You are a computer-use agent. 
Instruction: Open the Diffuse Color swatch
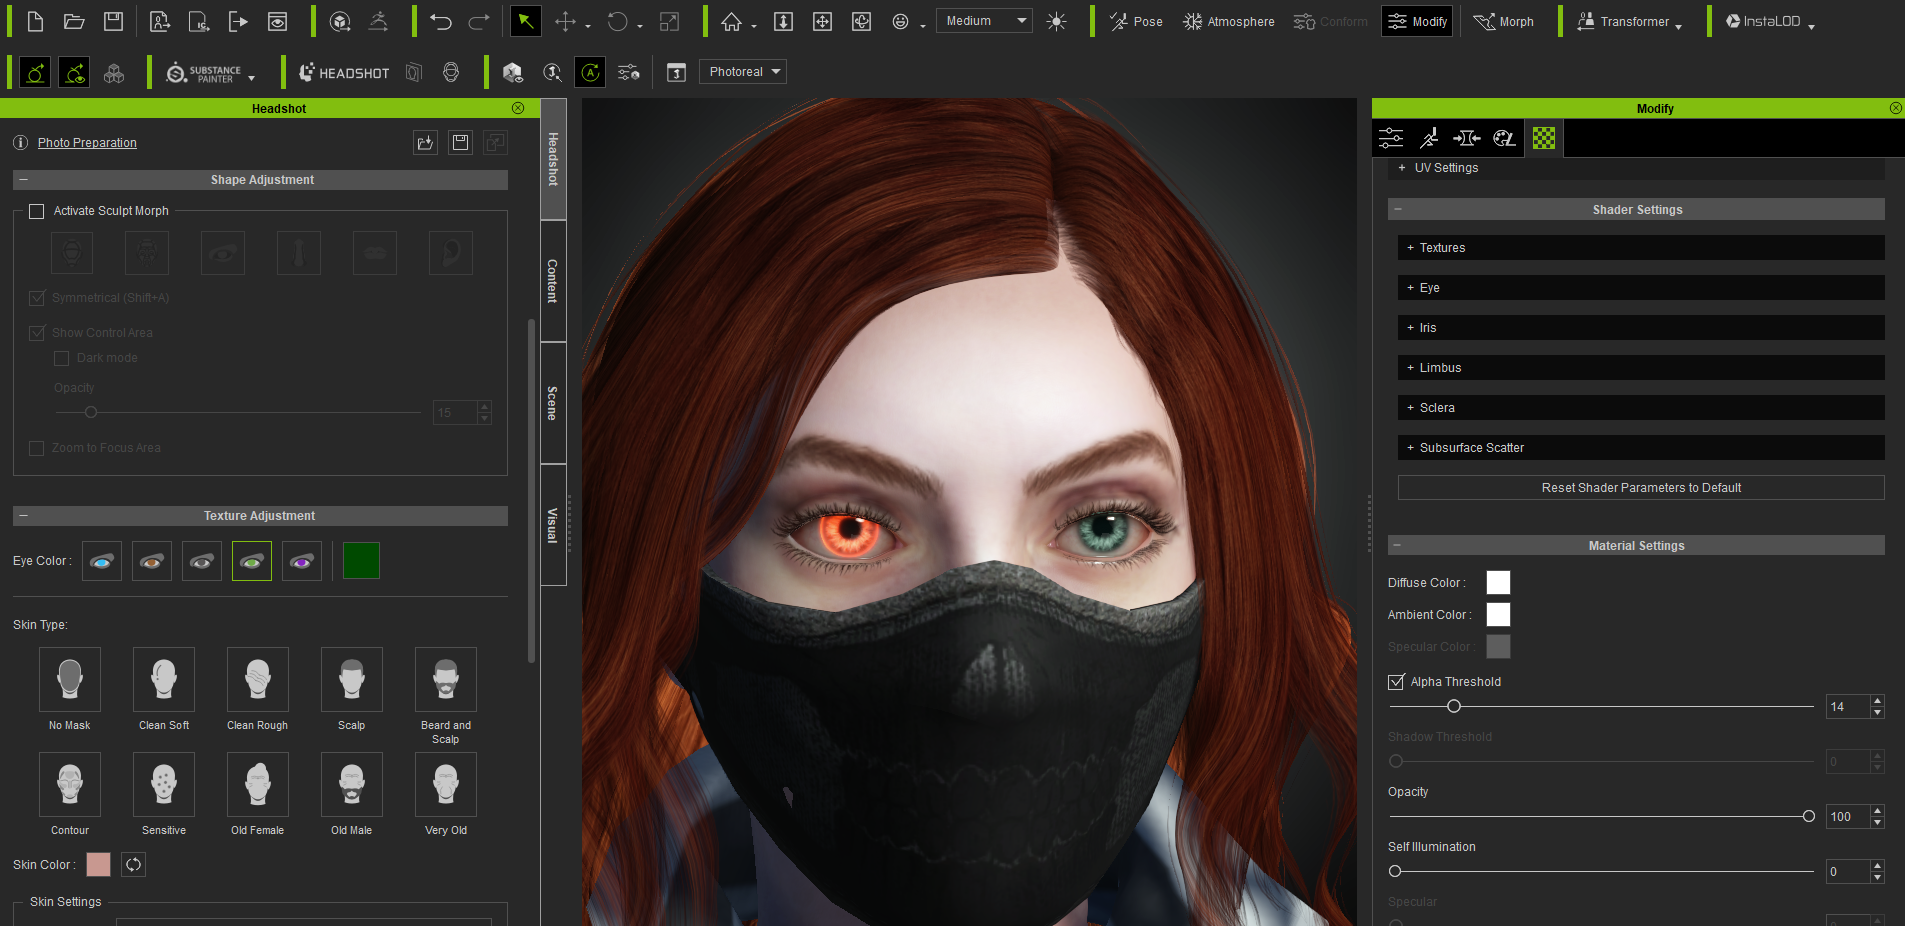click(x=1498, y=583)
